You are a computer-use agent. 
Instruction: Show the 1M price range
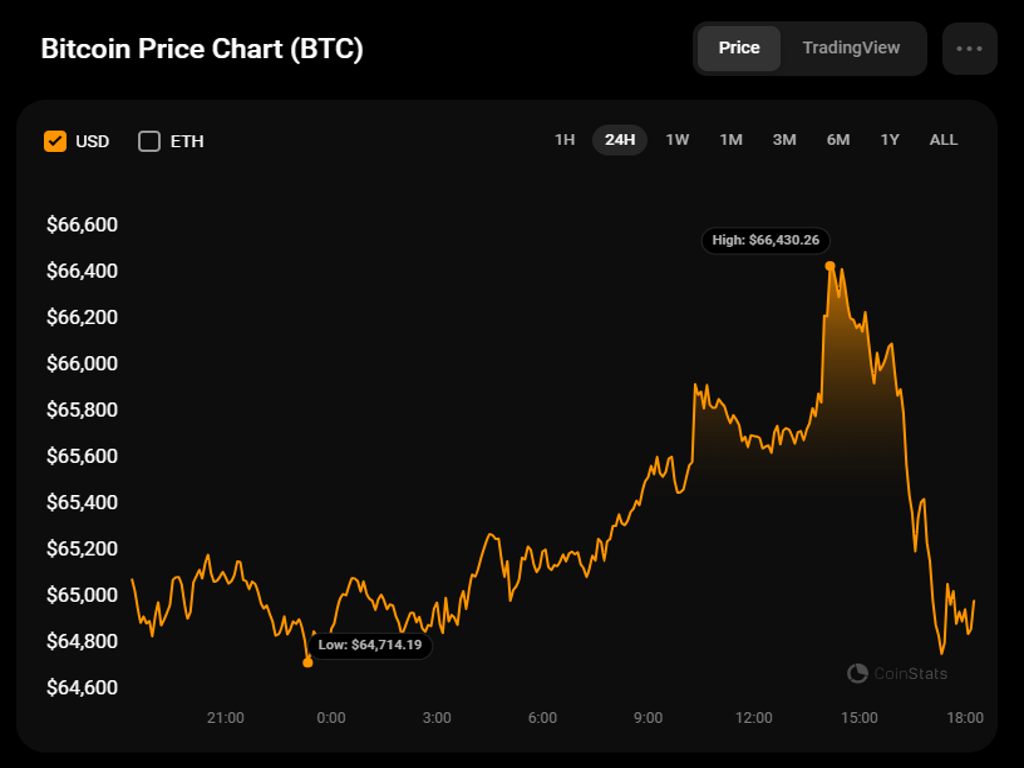coord(731,140)
